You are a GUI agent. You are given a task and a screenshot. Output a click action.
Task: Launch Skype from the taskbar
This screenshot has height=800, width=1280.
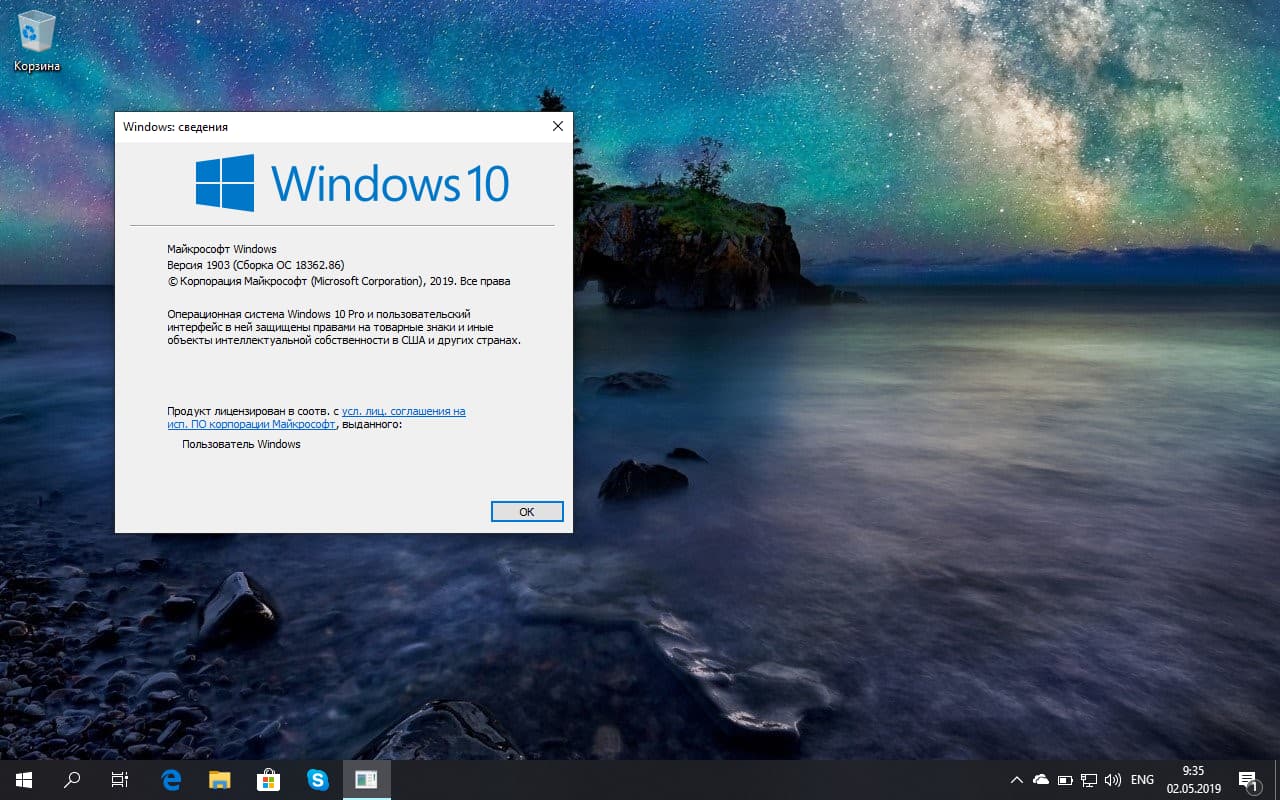point(317,779)
